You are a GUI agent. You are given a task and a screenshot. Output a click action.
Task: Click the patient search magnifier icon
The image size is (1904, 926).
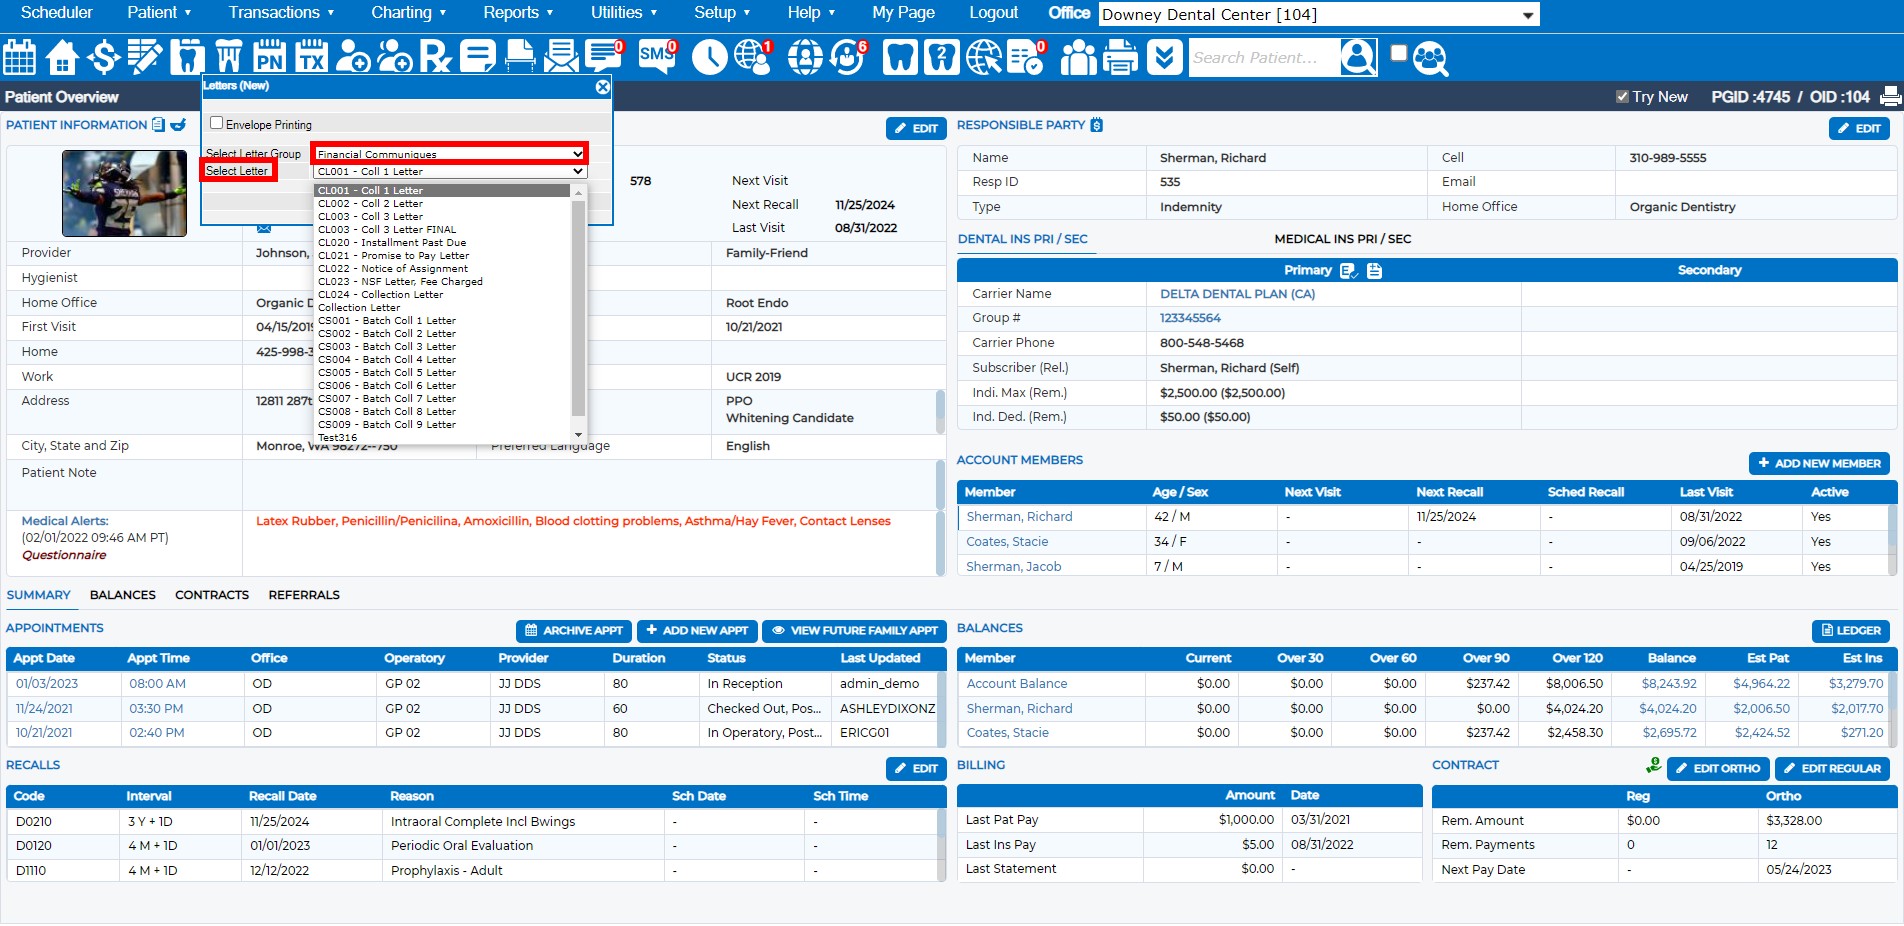(x=1358, y=57)
